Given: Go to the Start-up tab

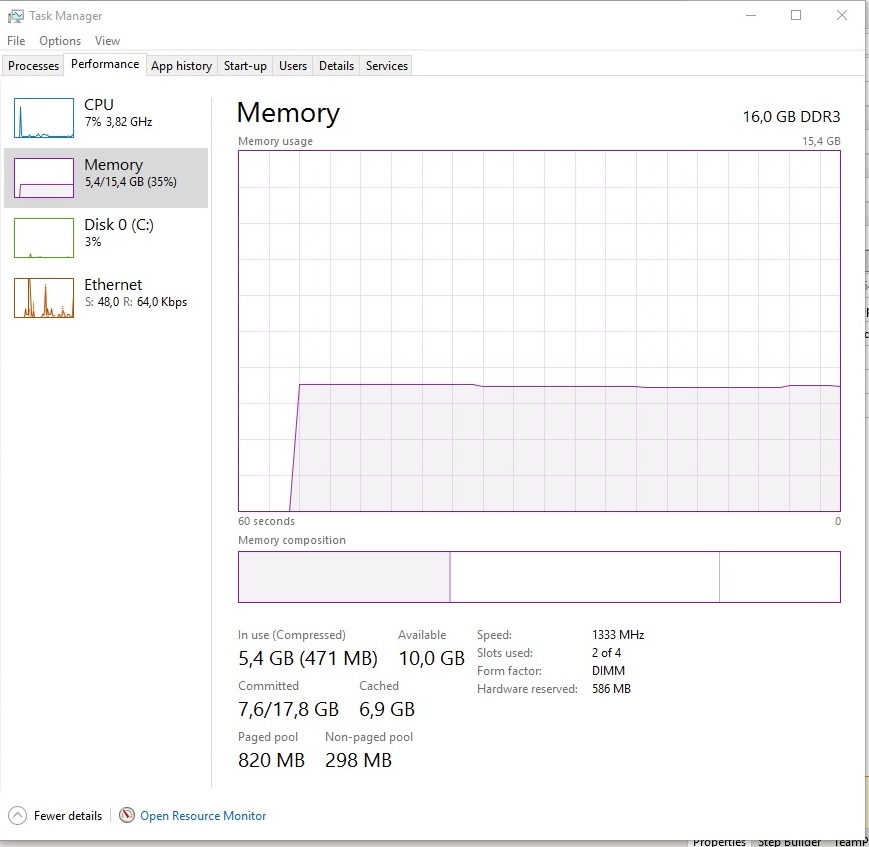Looking at the screenshot, I should 245,66.
